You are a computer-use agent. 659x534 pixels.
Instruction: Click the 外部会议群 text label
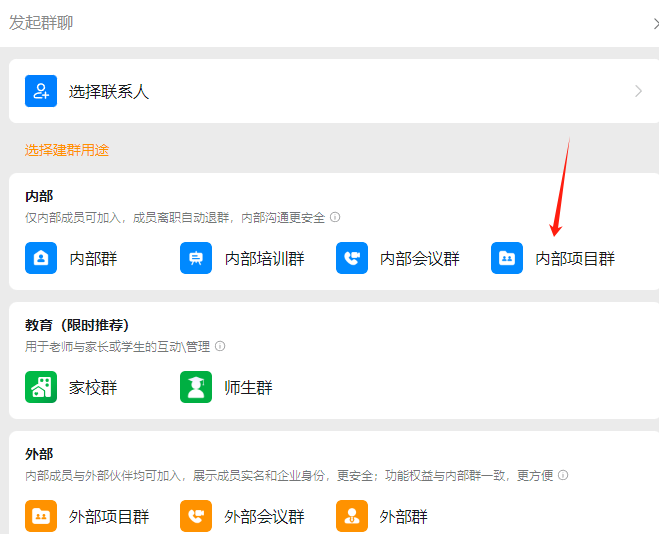tap(264, 517)
